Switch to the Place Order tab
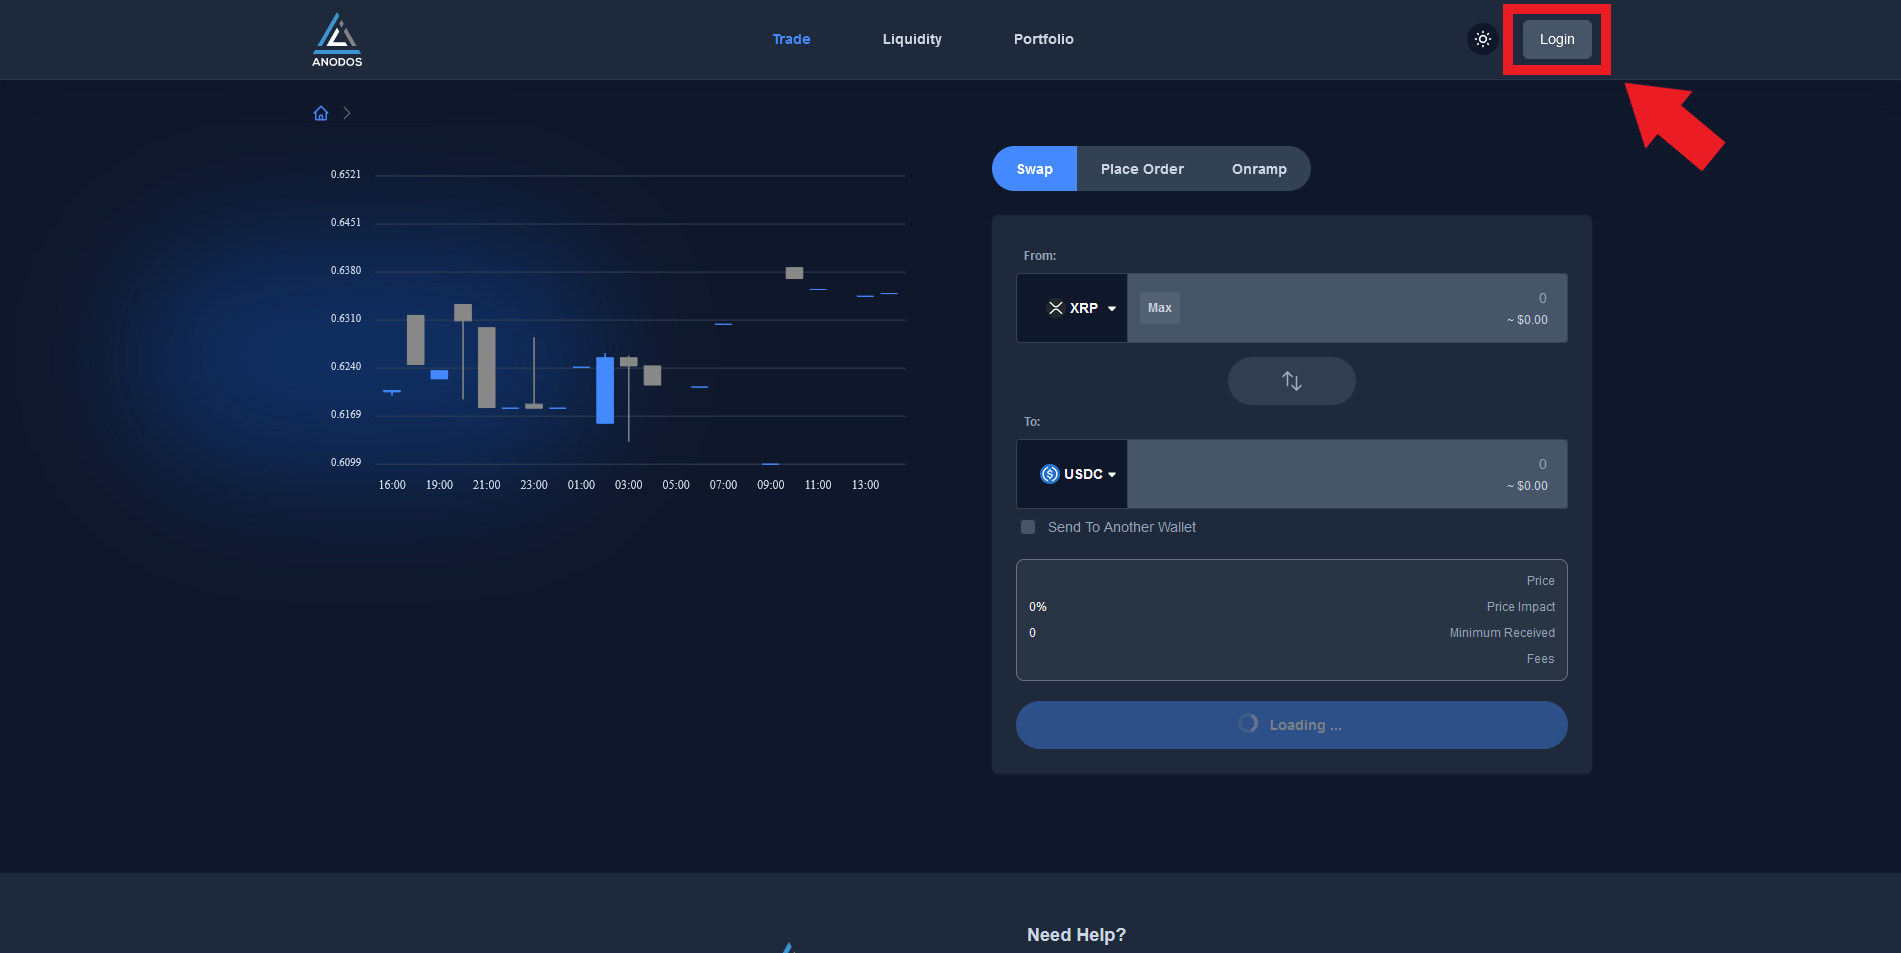1901x953 pixels. tap(1142, 169)
